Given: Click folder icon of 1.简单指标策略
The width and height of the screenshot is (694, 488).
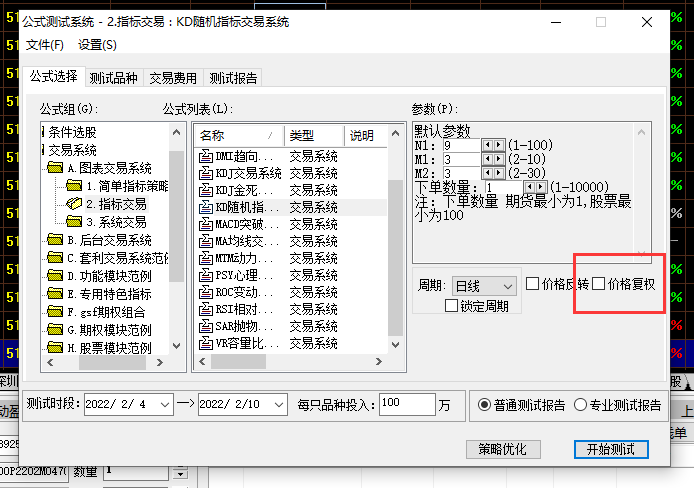Looking at the screenshot, I should pyautogui.click(x=74, y=185).
